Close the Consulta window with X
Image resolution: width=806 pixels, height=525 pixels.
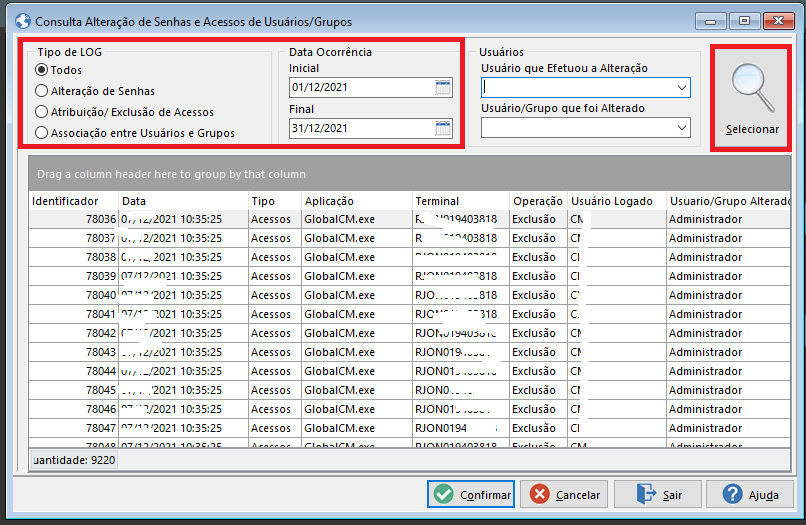coord(778,21)
